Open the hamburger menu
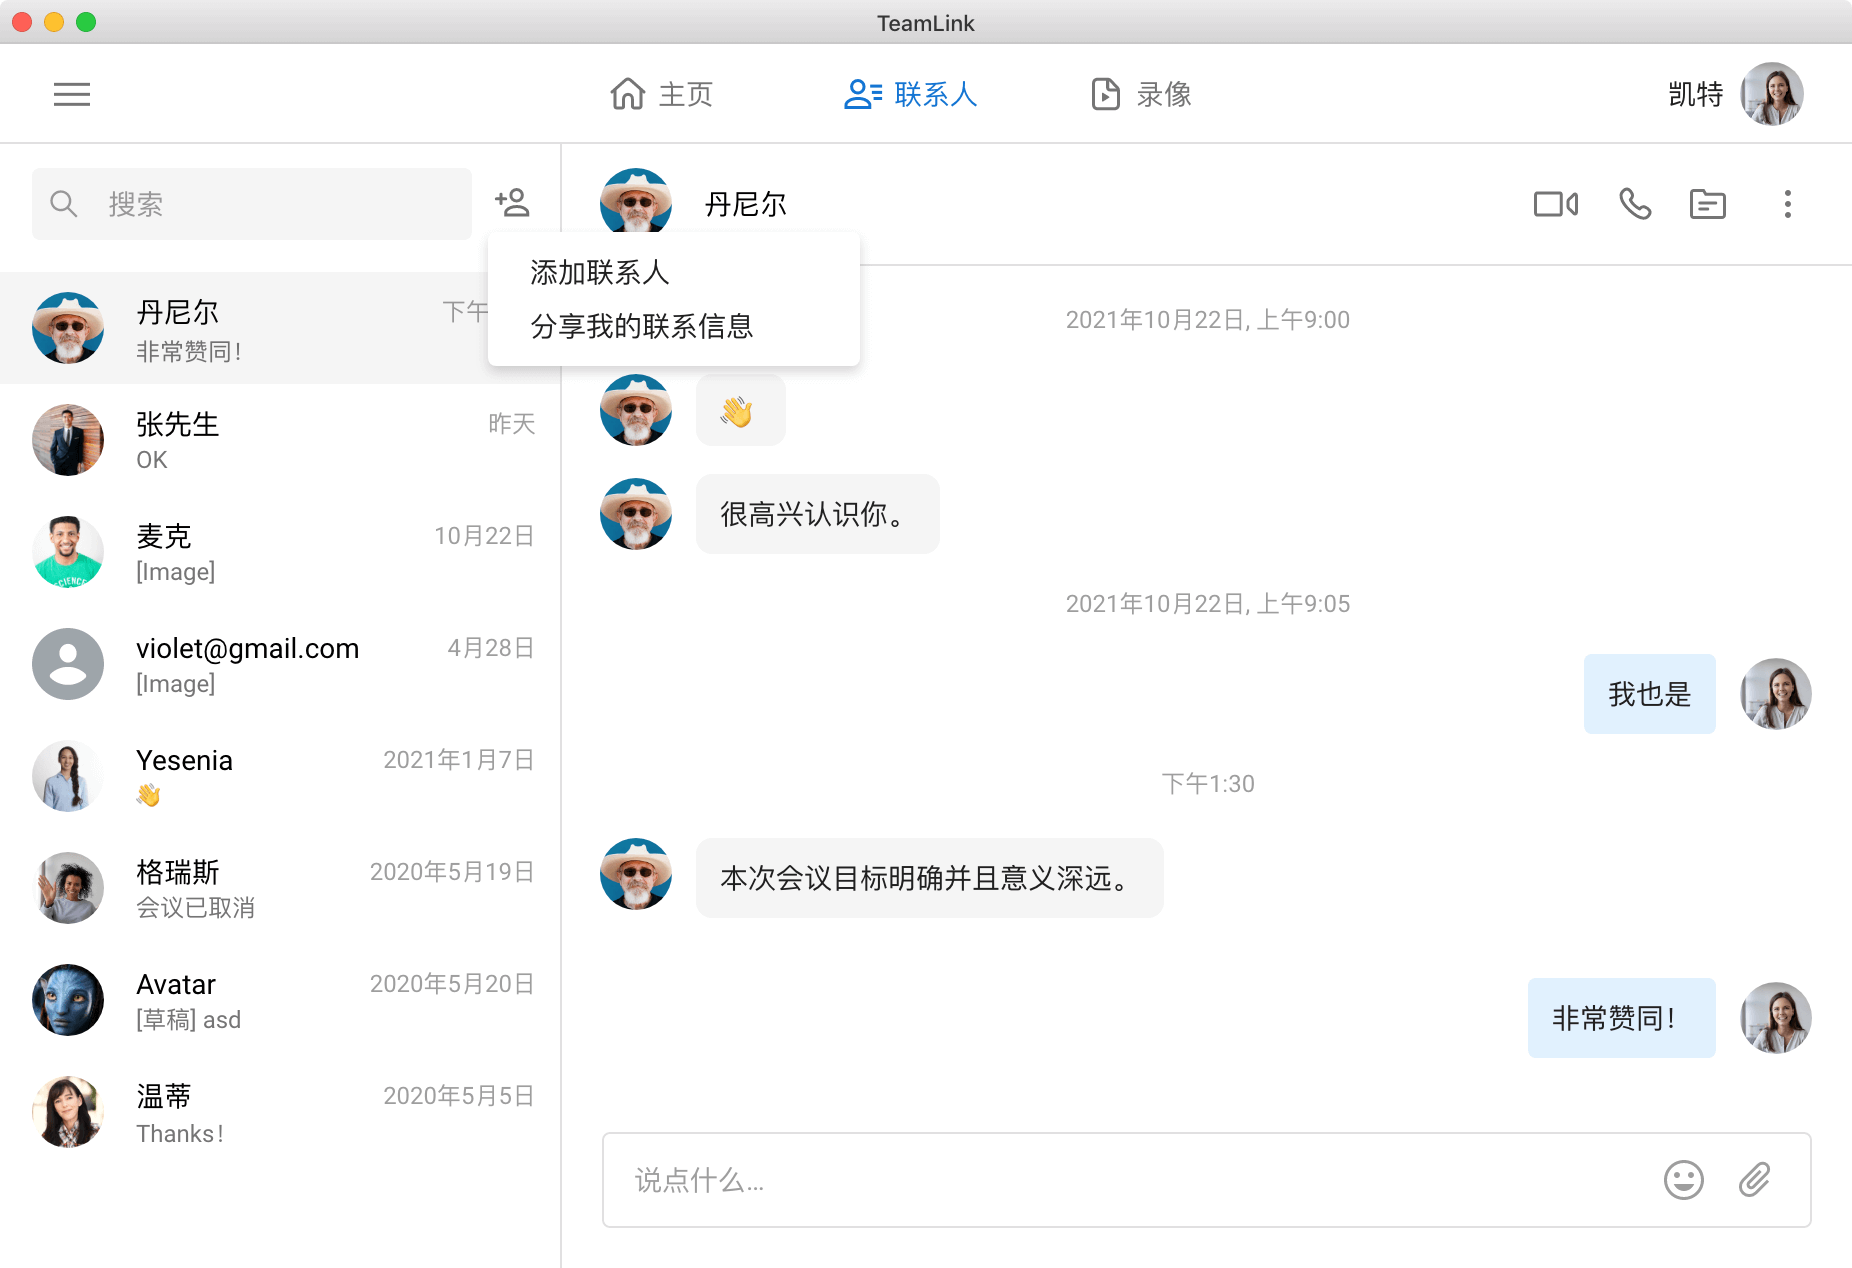Image resolution: width=1852 pixels, height=1268 pixels. tap(72, 94)
